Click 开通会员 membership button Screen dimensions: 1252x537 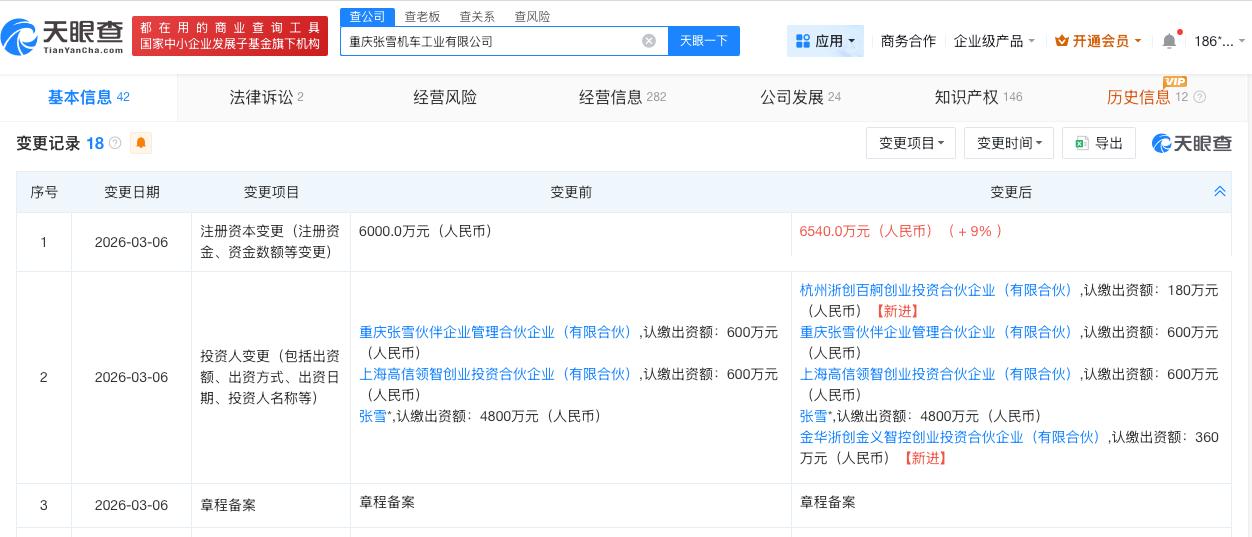[1098, 41]
